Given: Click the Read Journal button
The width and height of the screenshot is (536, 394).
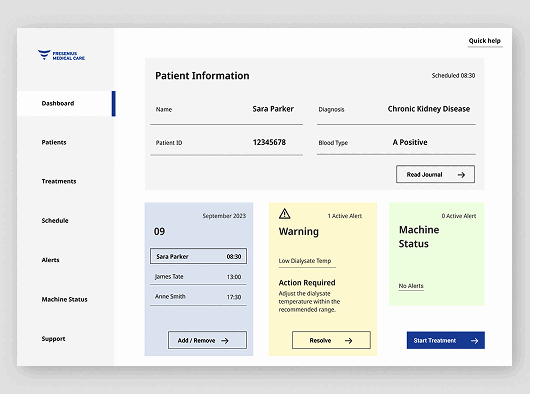Looking at the screenshot, I should tap(435, 174).
